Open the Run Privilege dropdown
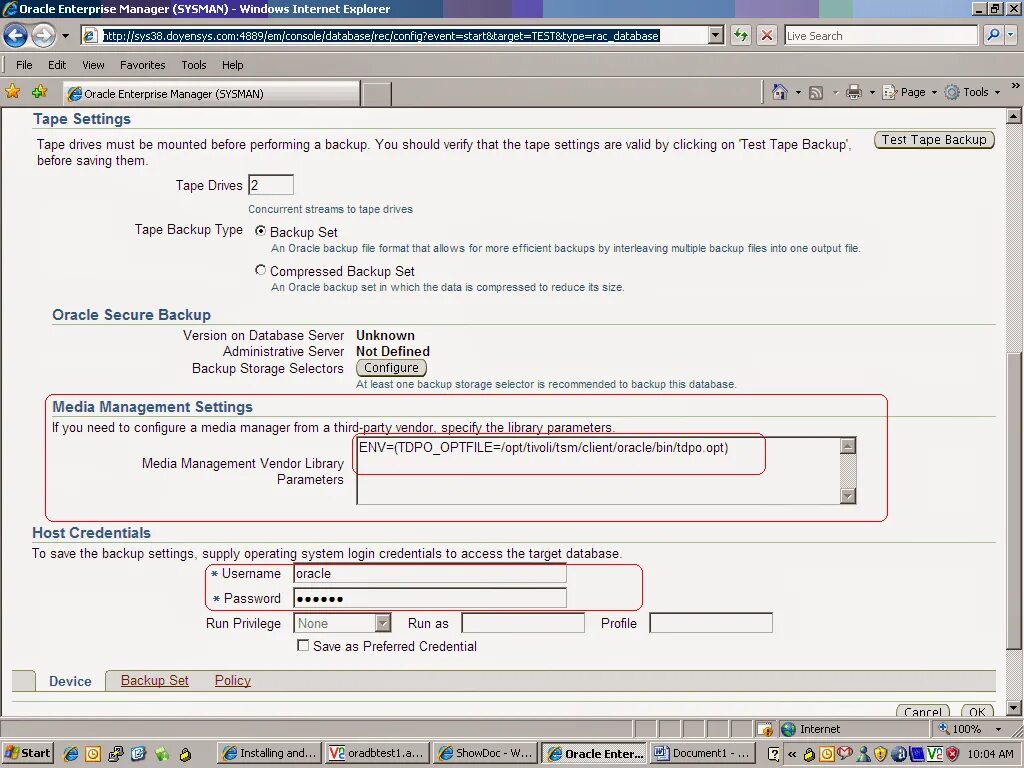The width and height of the screenshot is (1024, 768). click(x=342, y=623)
